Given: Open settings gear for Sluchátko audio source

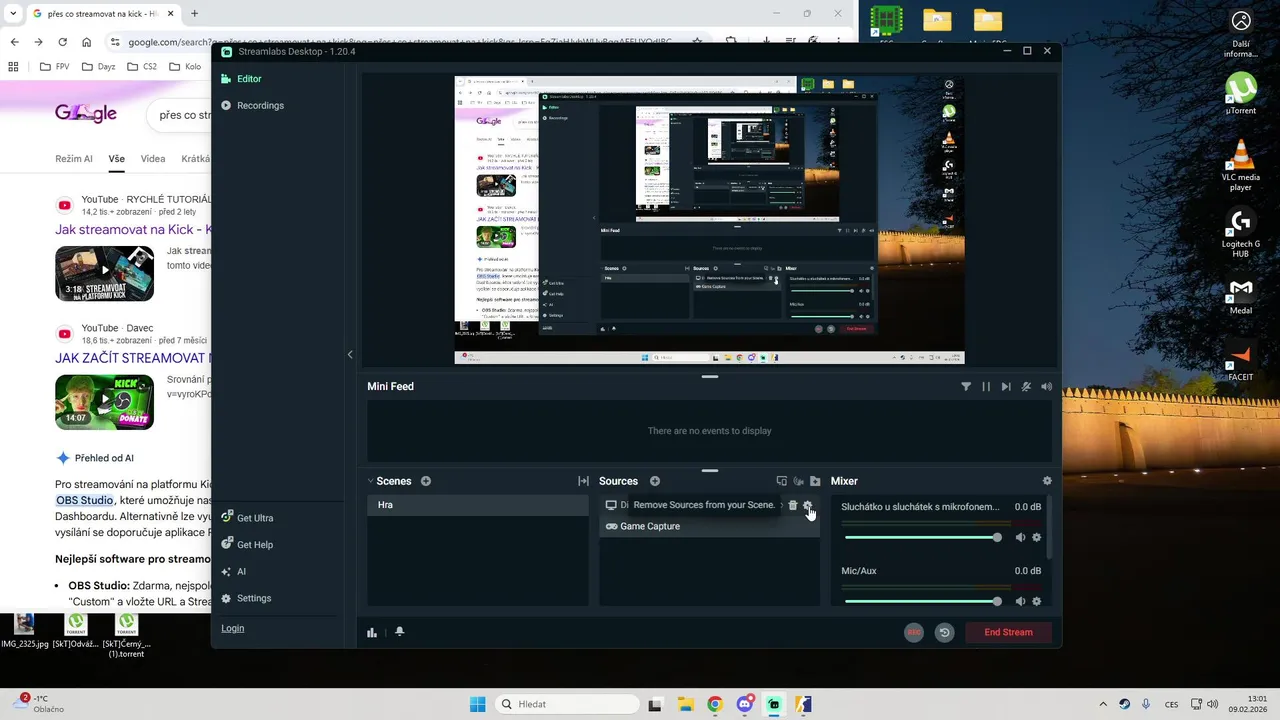Looking at the screenshot, I should 1036,537.
